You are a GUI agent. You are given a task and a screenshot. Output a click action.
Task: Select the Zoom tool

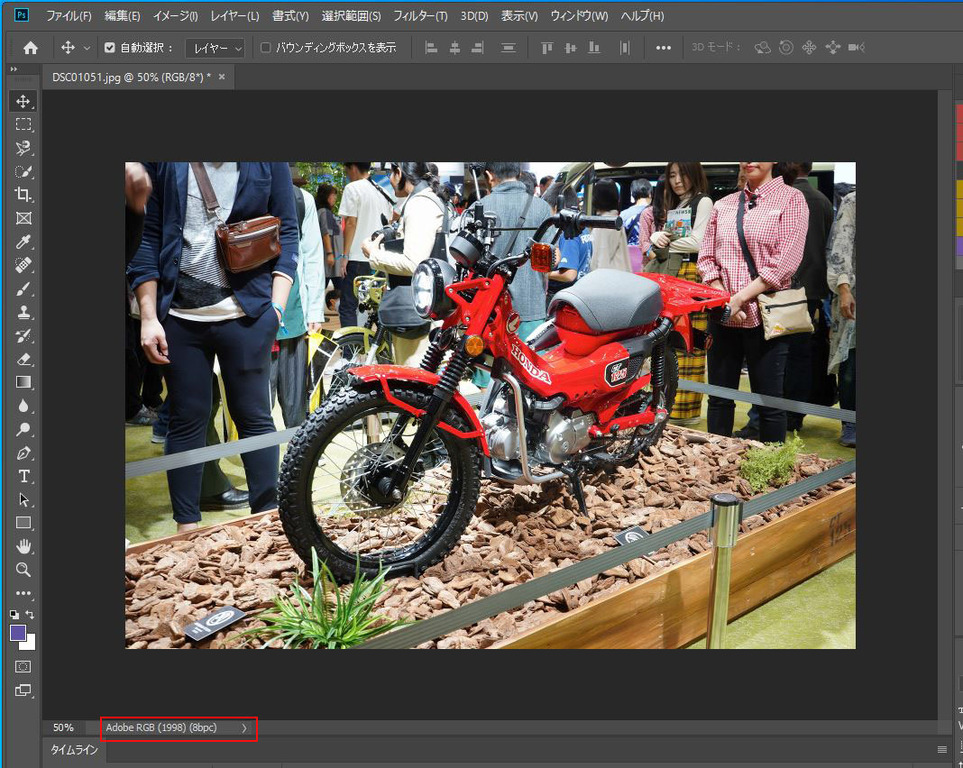[x=23, y=570]
